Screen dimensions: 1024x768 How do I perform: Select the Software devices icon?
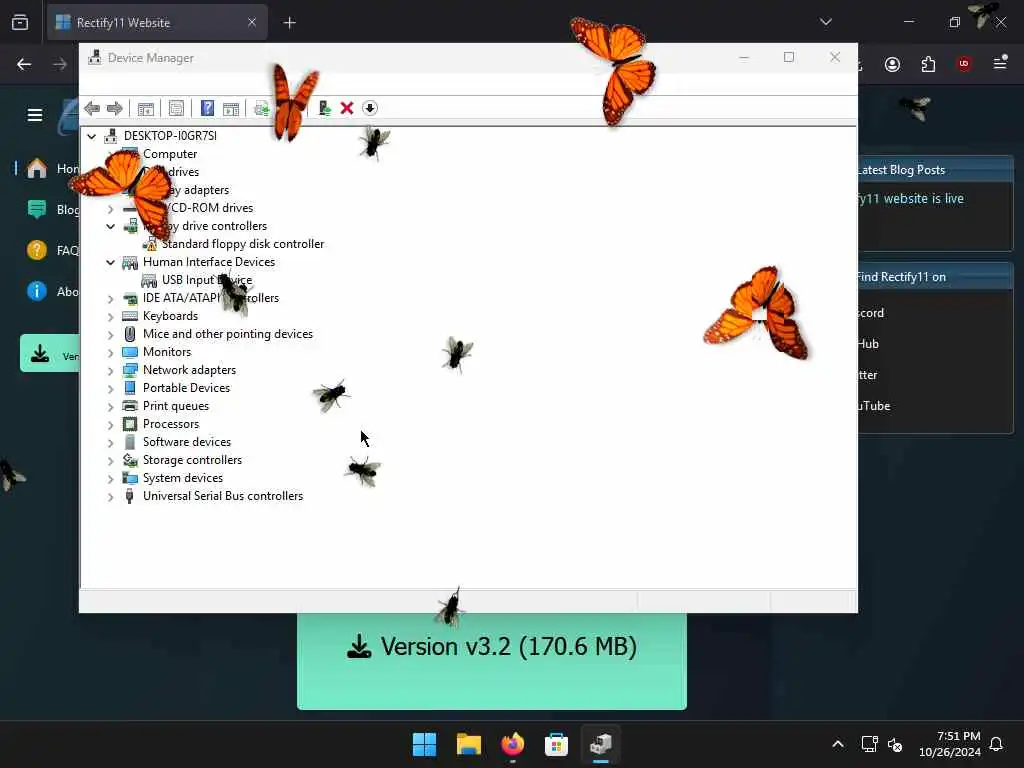click(130, 442)
